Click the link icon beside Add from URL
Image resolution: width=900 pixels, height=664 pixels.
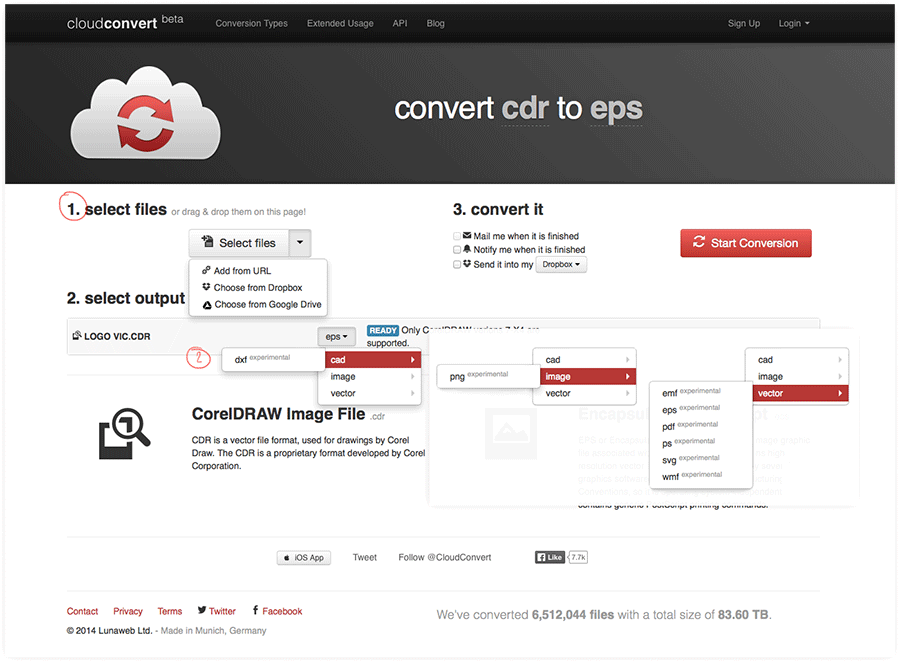tap(206, 270)
